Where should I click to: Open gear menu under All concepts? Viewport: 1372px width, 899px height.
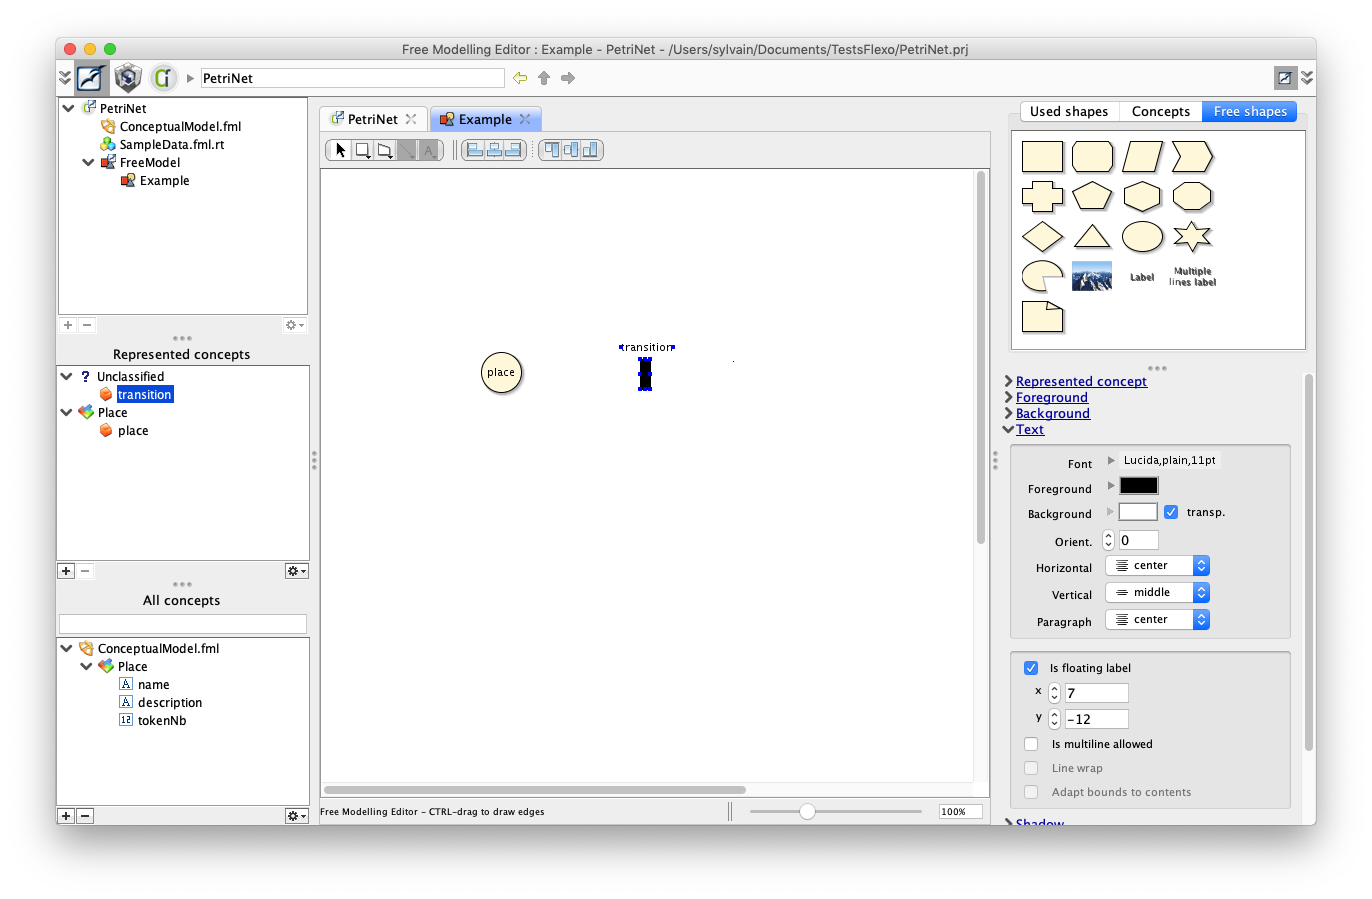click(296, 816)
